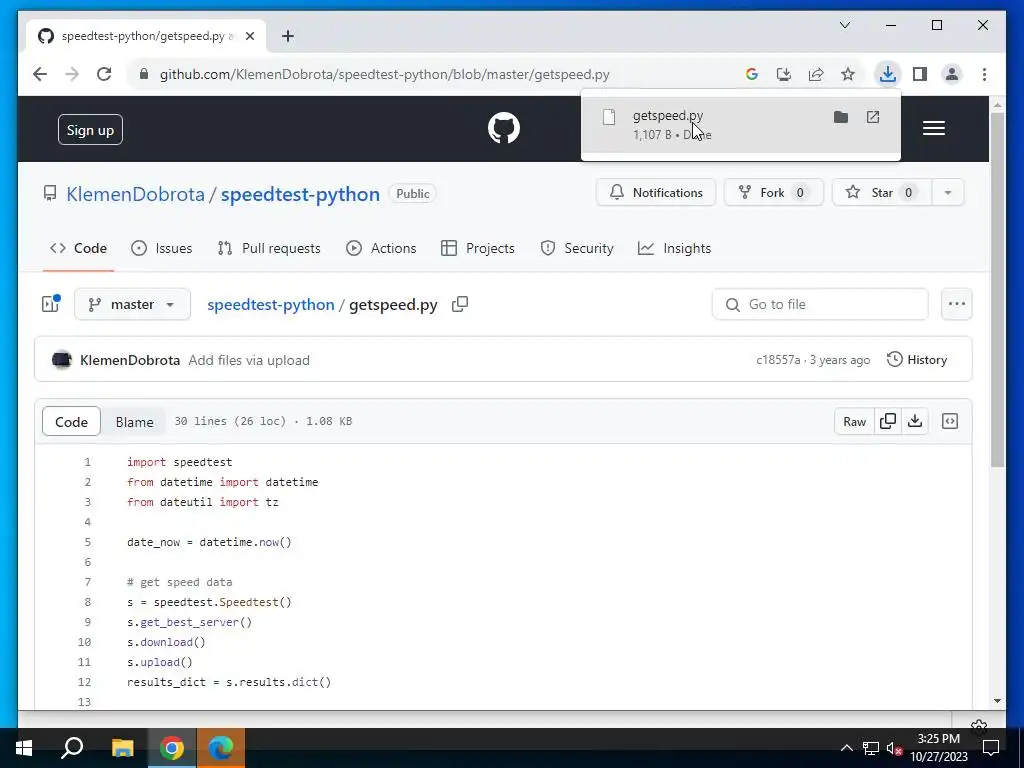
Task: Click the address bar URL
Action: (385, 74)
